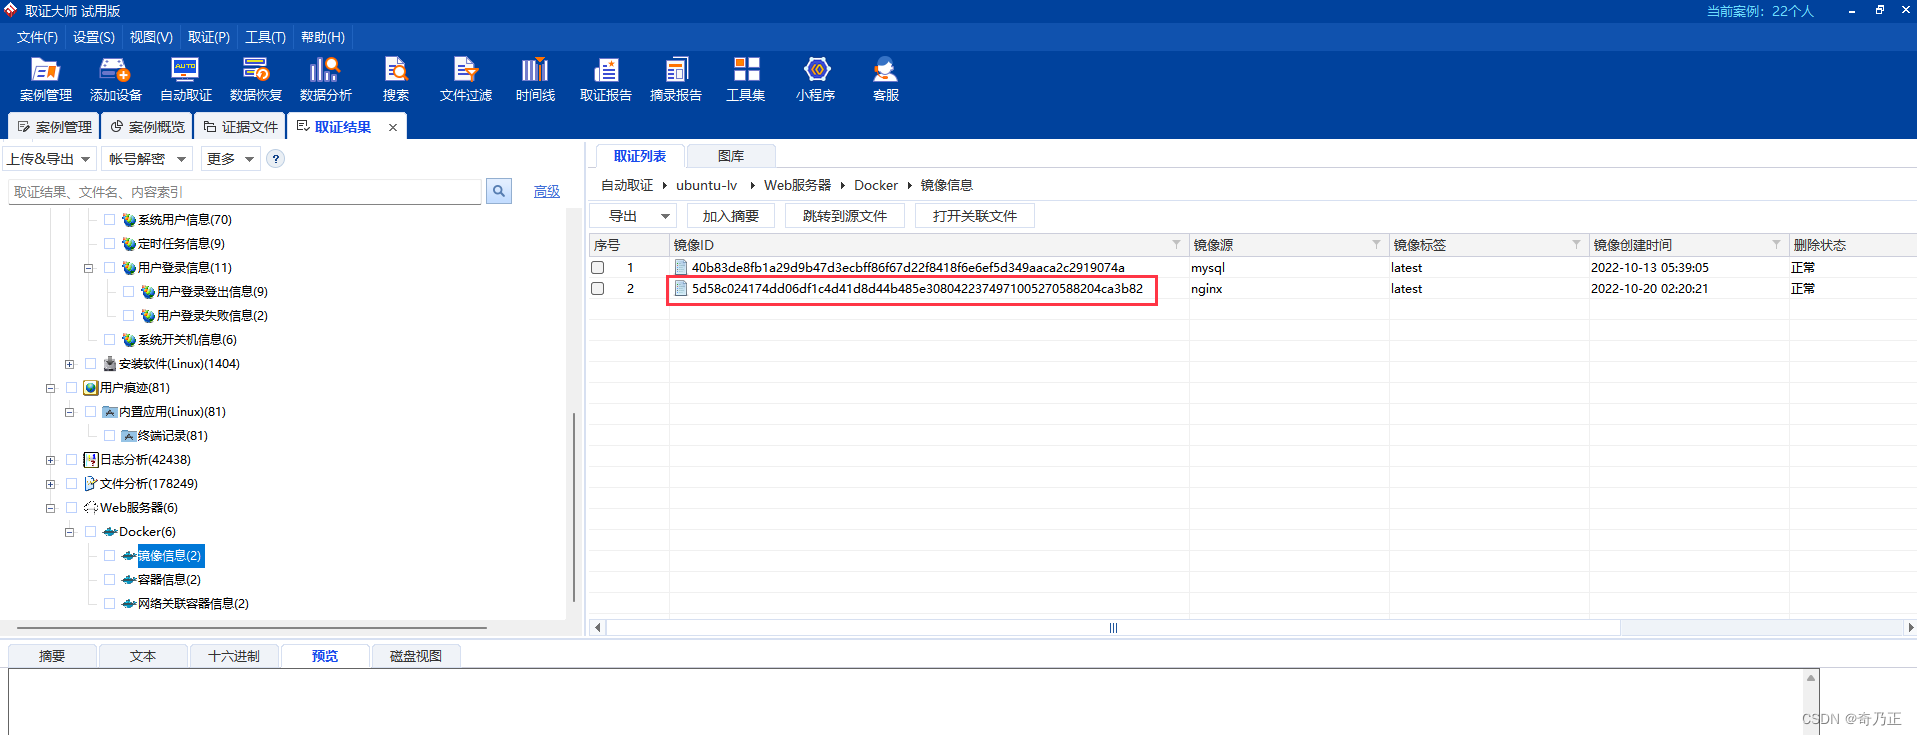The image size is (1917, 735).
Task: Open the 数据恢复 tool
Action: 255,79
